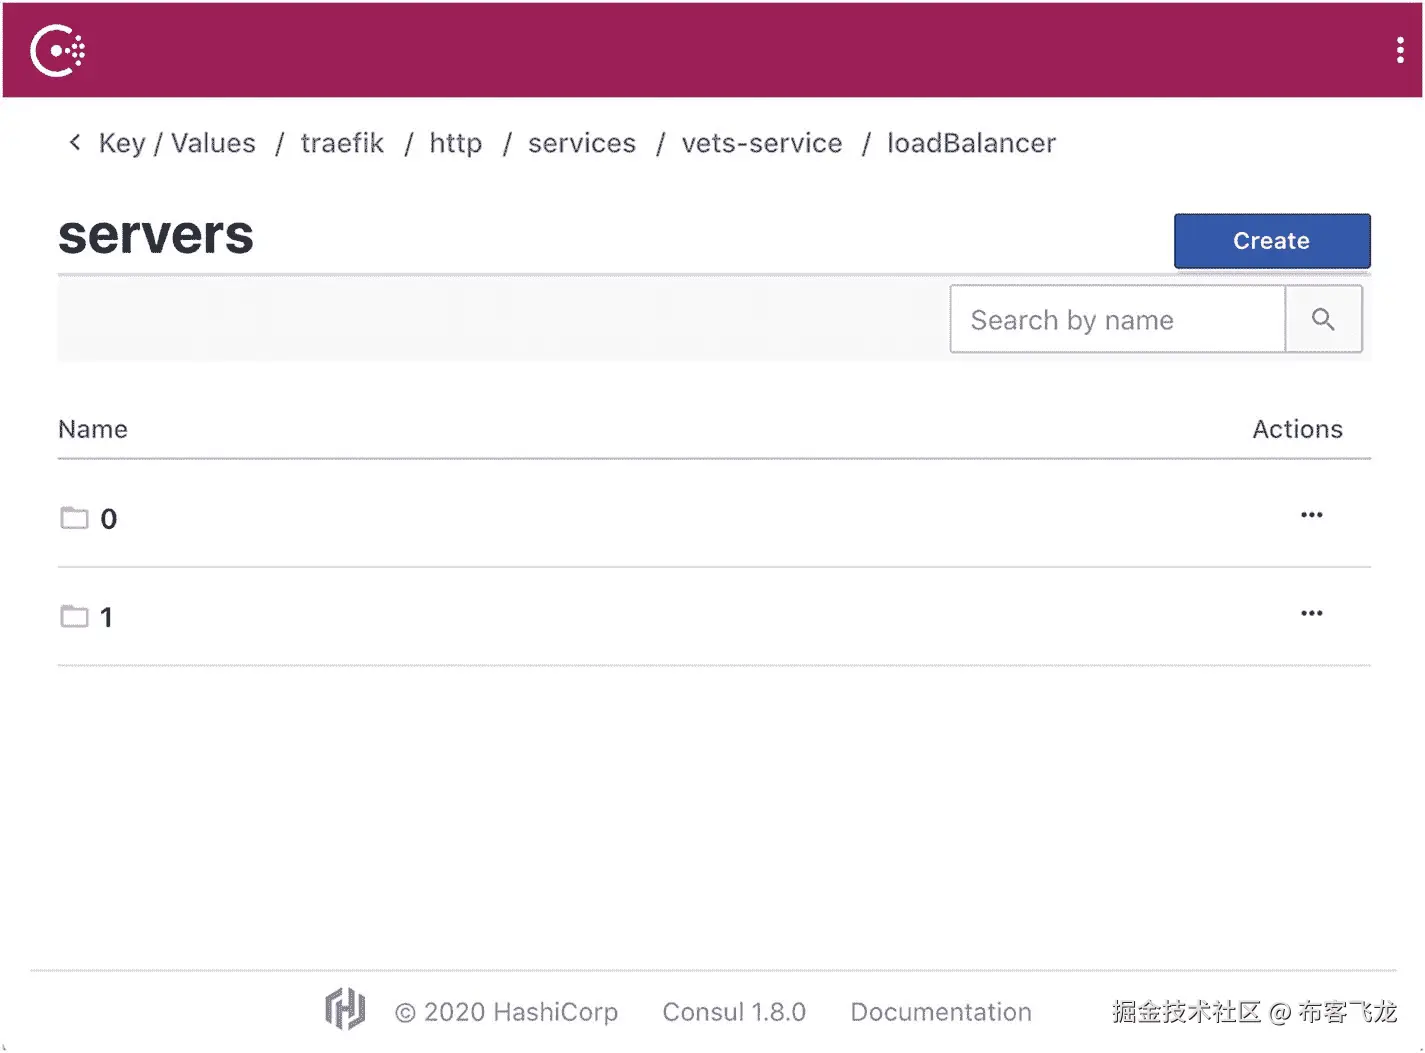Open actions menu for folder 0
The width and height of the screenshot is (1425, 1053).
[x=1312, y=515]
